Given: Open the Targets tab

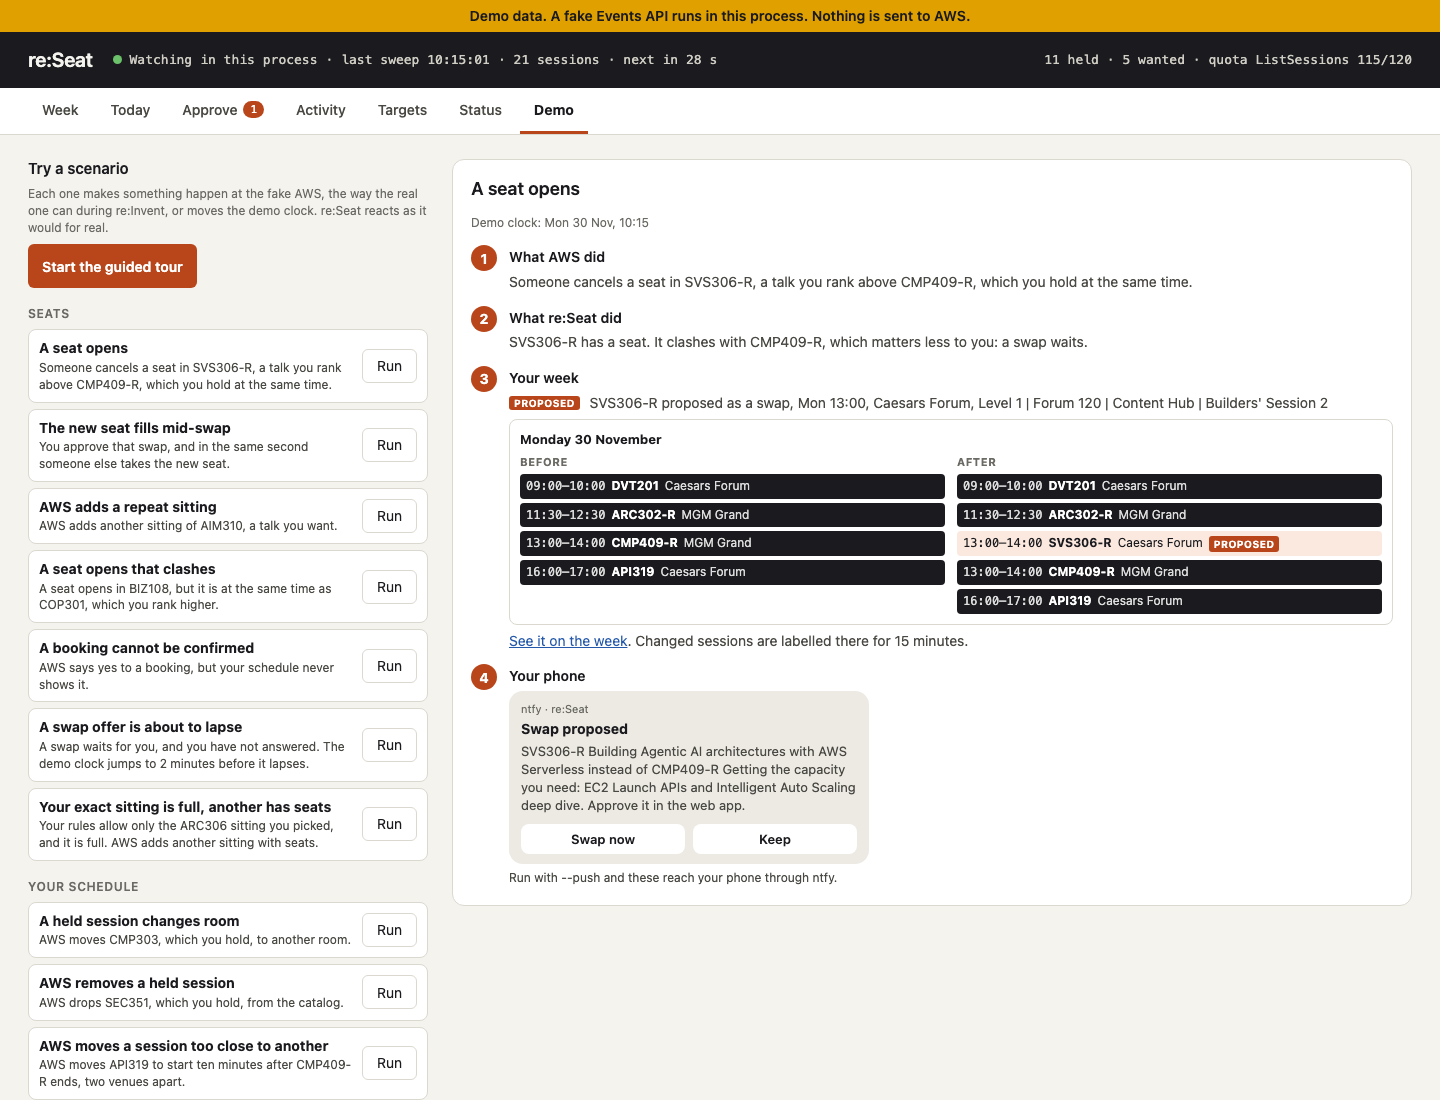Looking at the screenshot, I should 402,110.
